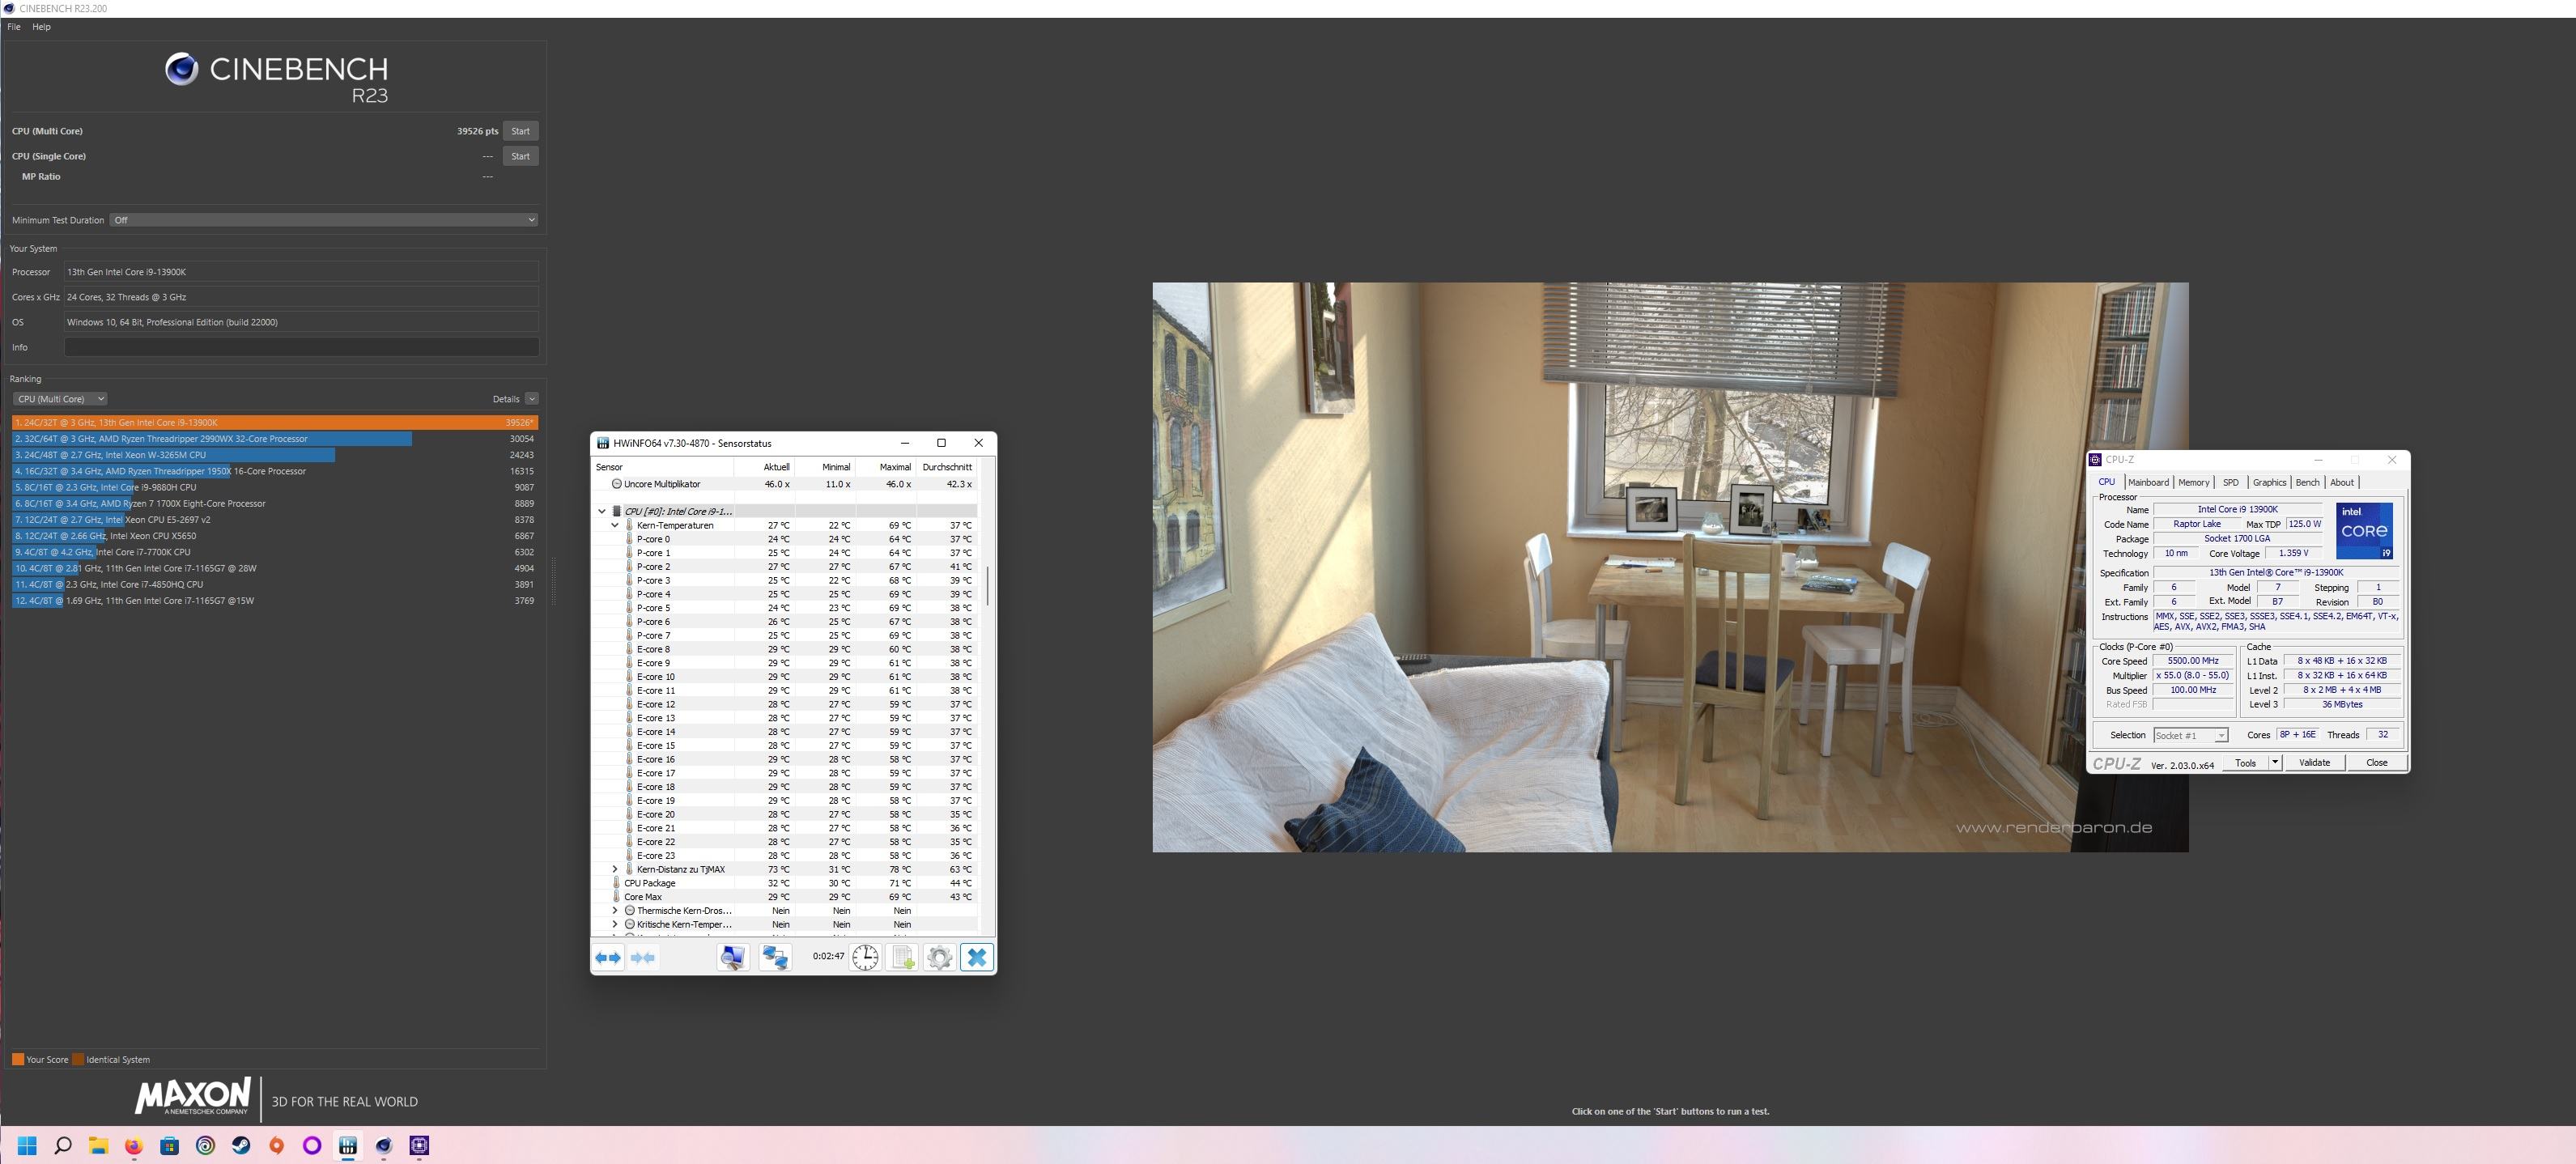Open Firefox from the taskbar

tap(134, 1145)
